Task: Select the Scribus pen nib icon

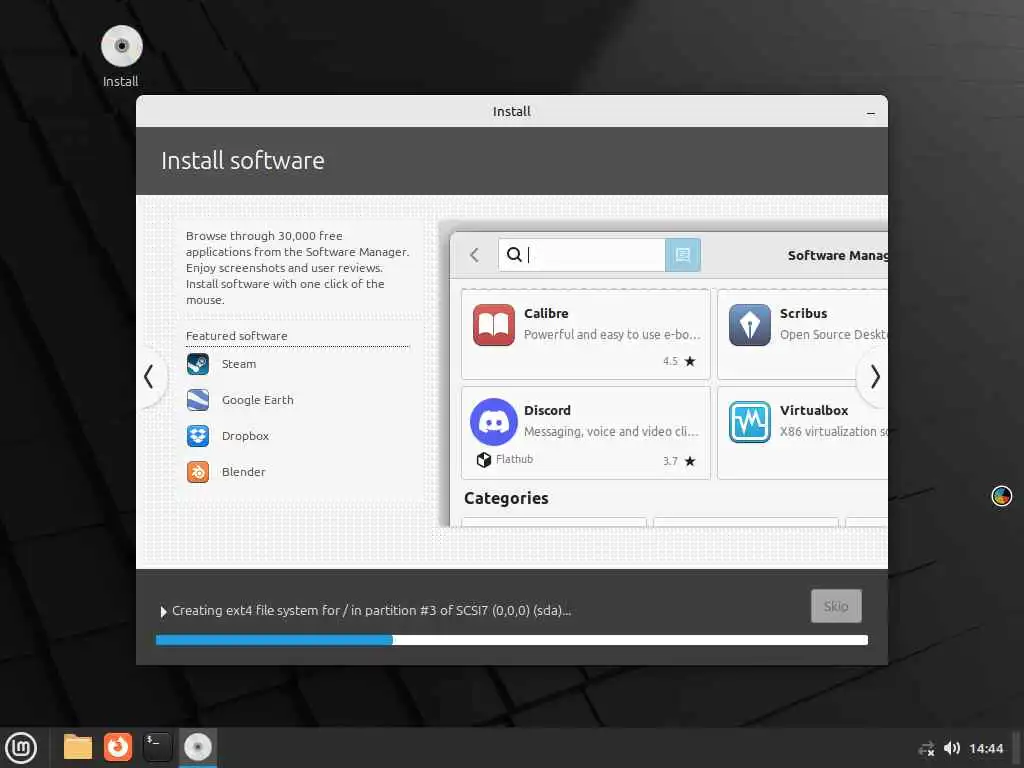Action: click(750, 325)
